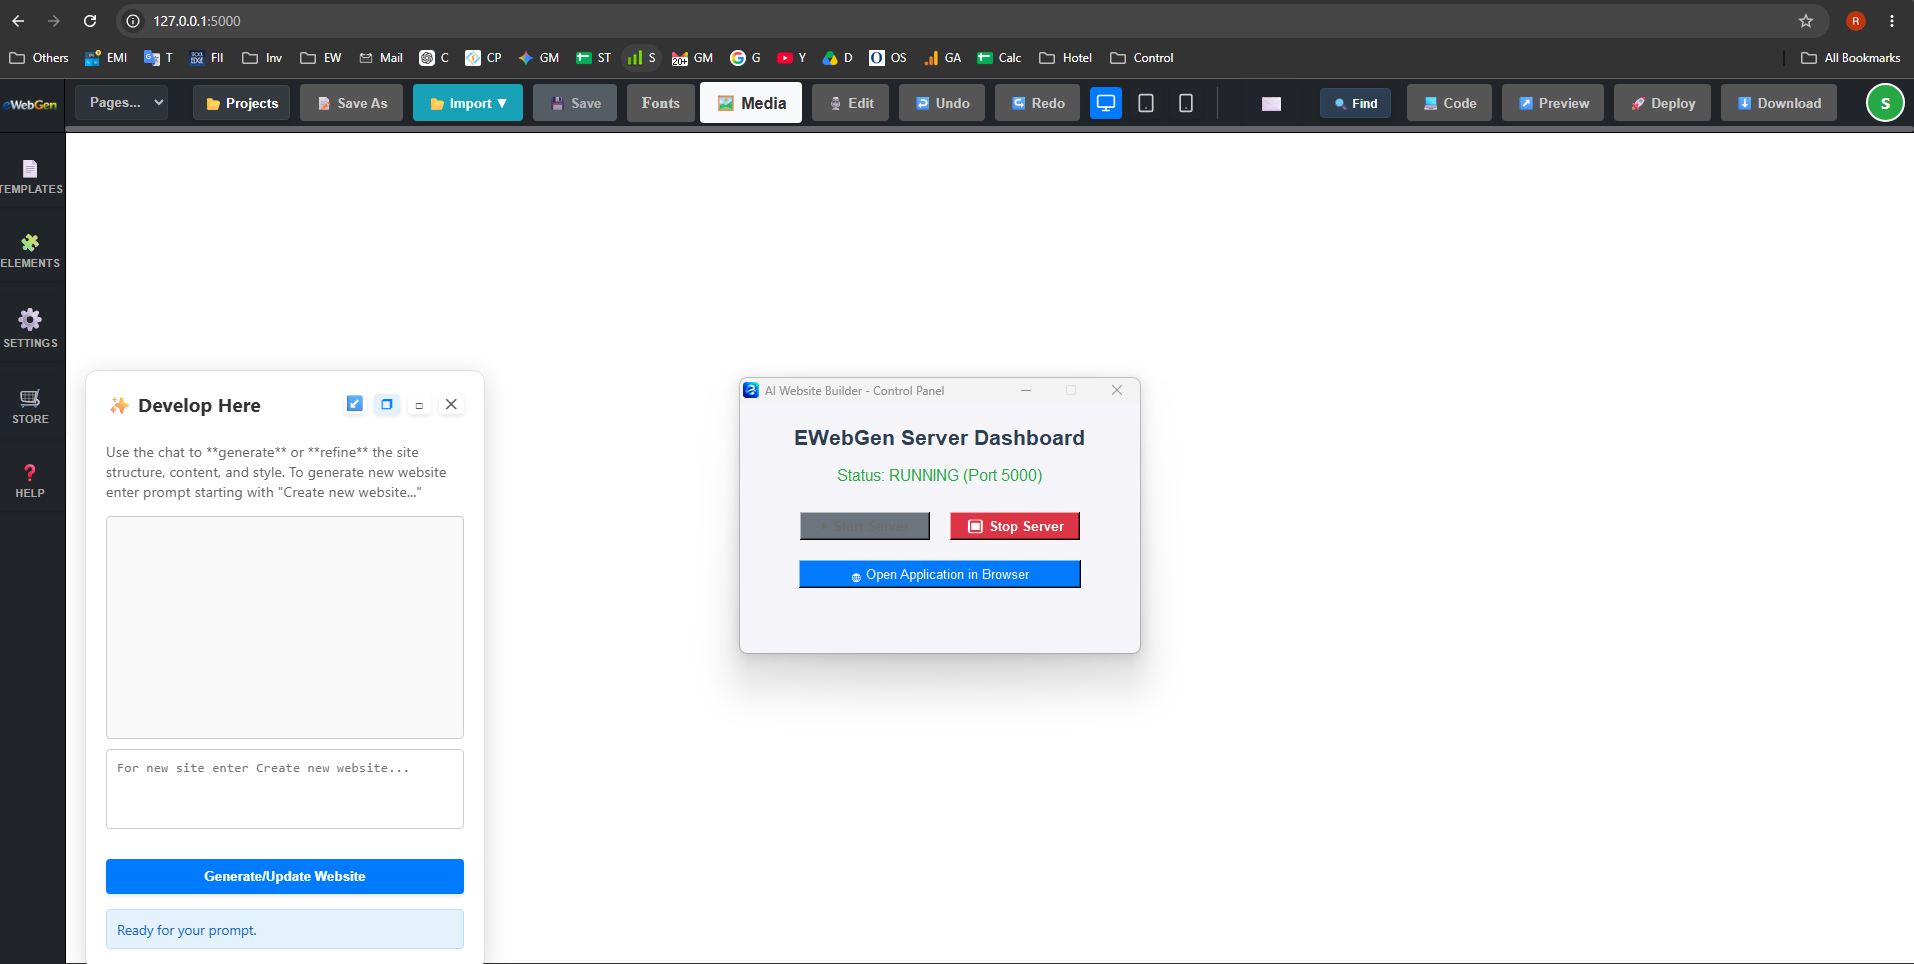1914x964 pixels.
Task: Reload the browser page
Action: [x=90, y=21]
